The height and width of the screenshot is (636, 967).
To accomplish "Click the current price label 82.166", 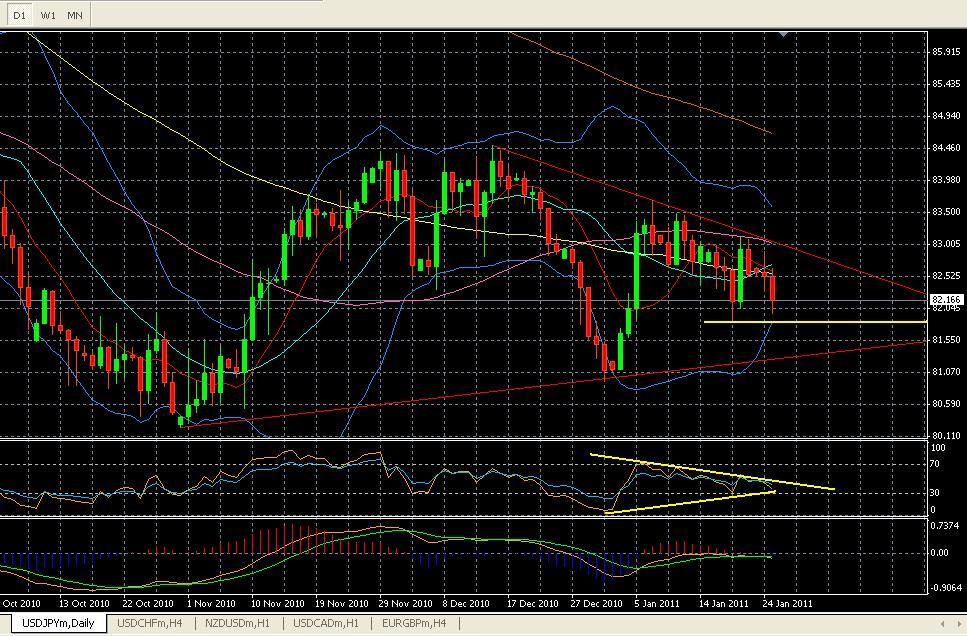I will pyautogui.click(x=945, y=300).
